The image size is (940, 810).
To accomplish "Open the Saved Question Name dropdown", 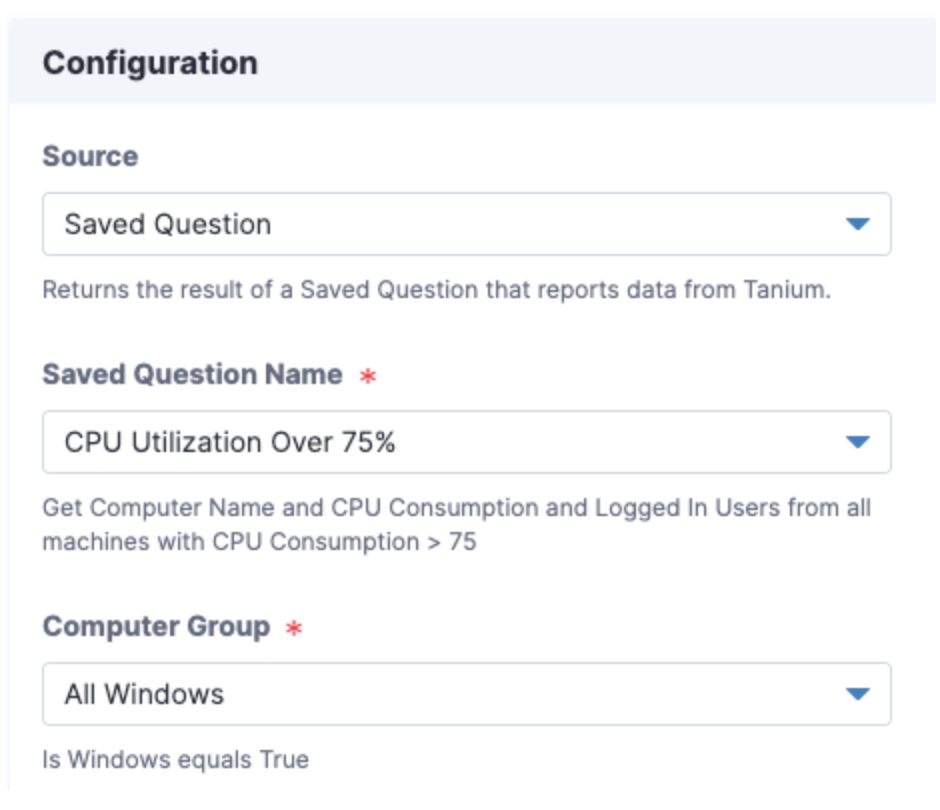I will [x=467, y=440].
